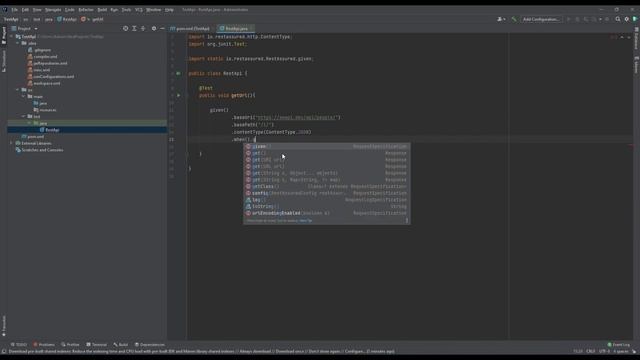
Task: Switch to the RestApi.java editor tab
Action: pyautogui.click(x=235, y=29)
